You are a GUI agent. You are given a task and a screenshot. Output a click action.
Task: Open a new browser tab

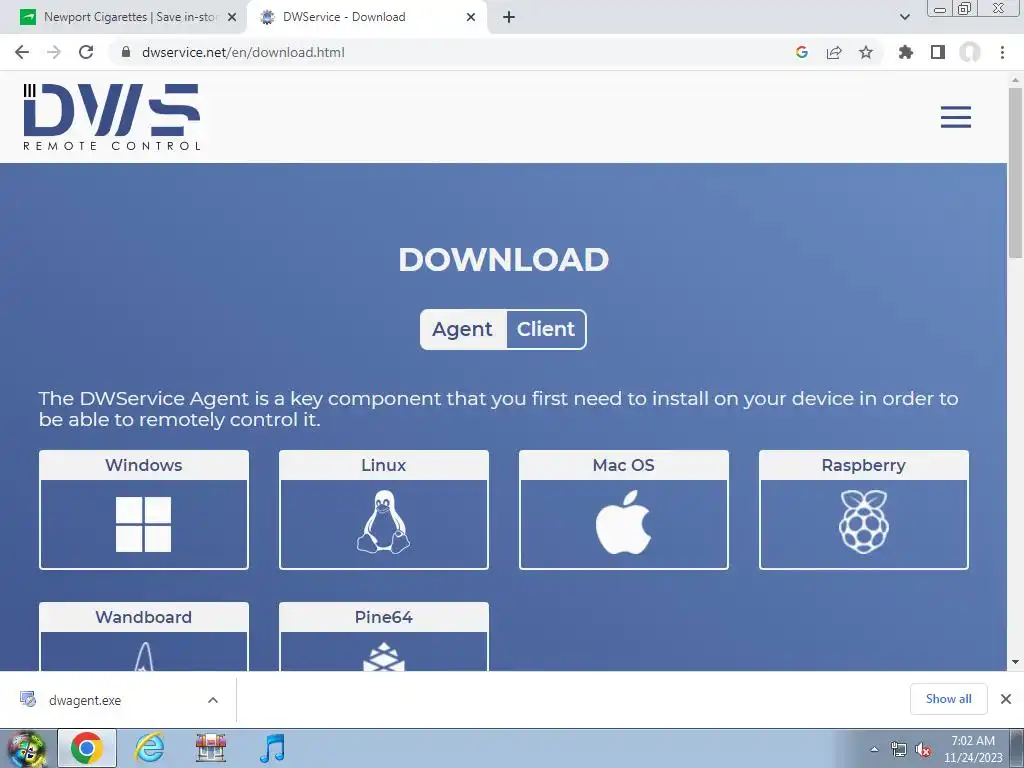tap(509, 18)
